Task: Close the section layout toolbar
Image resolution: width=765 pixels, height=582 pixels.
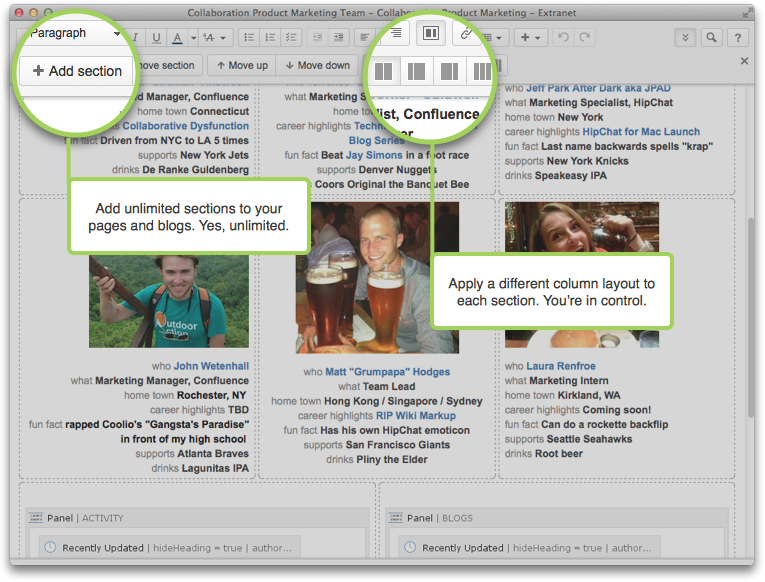Action: (744, 61)
